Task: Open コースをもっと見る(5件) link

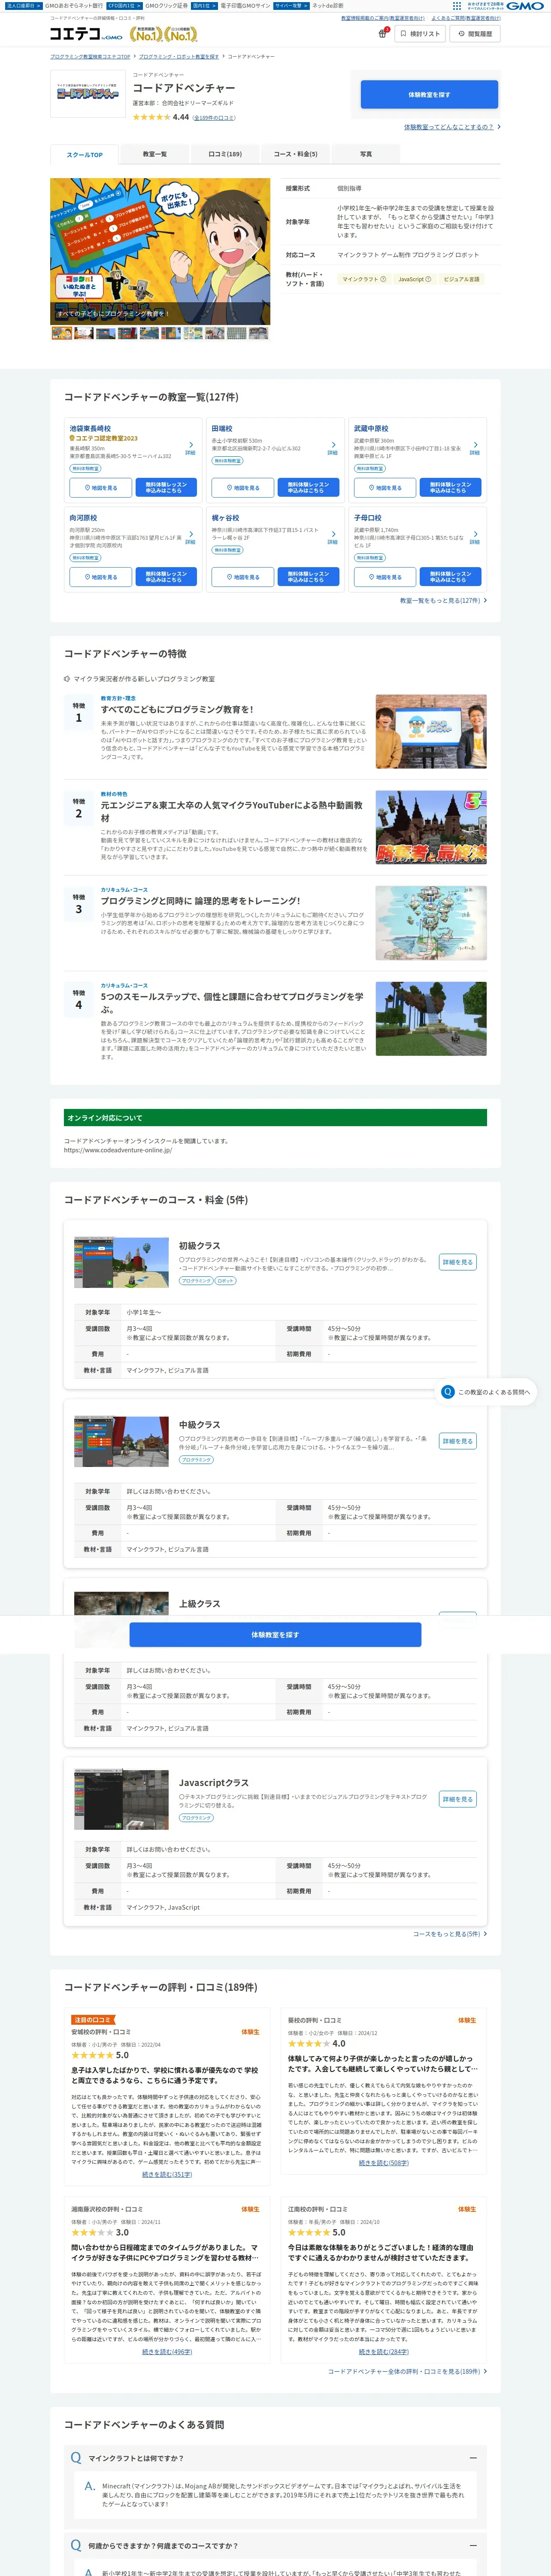Action: tap(450, 1934)
